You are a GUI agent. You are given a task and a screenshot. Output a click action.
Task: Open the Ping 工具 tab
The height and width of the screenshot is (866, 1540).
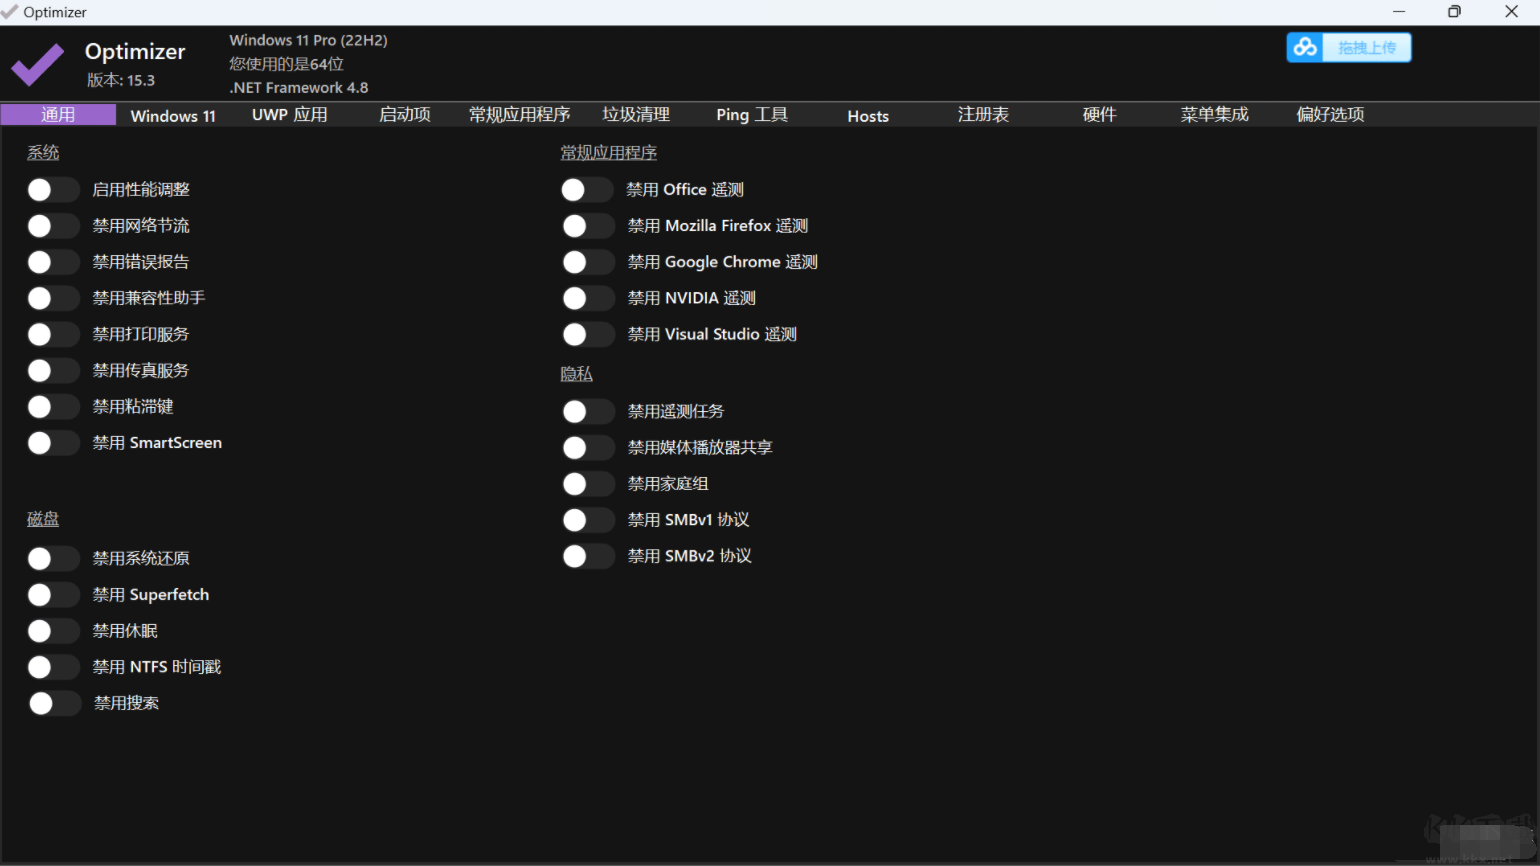click(751, 115)
